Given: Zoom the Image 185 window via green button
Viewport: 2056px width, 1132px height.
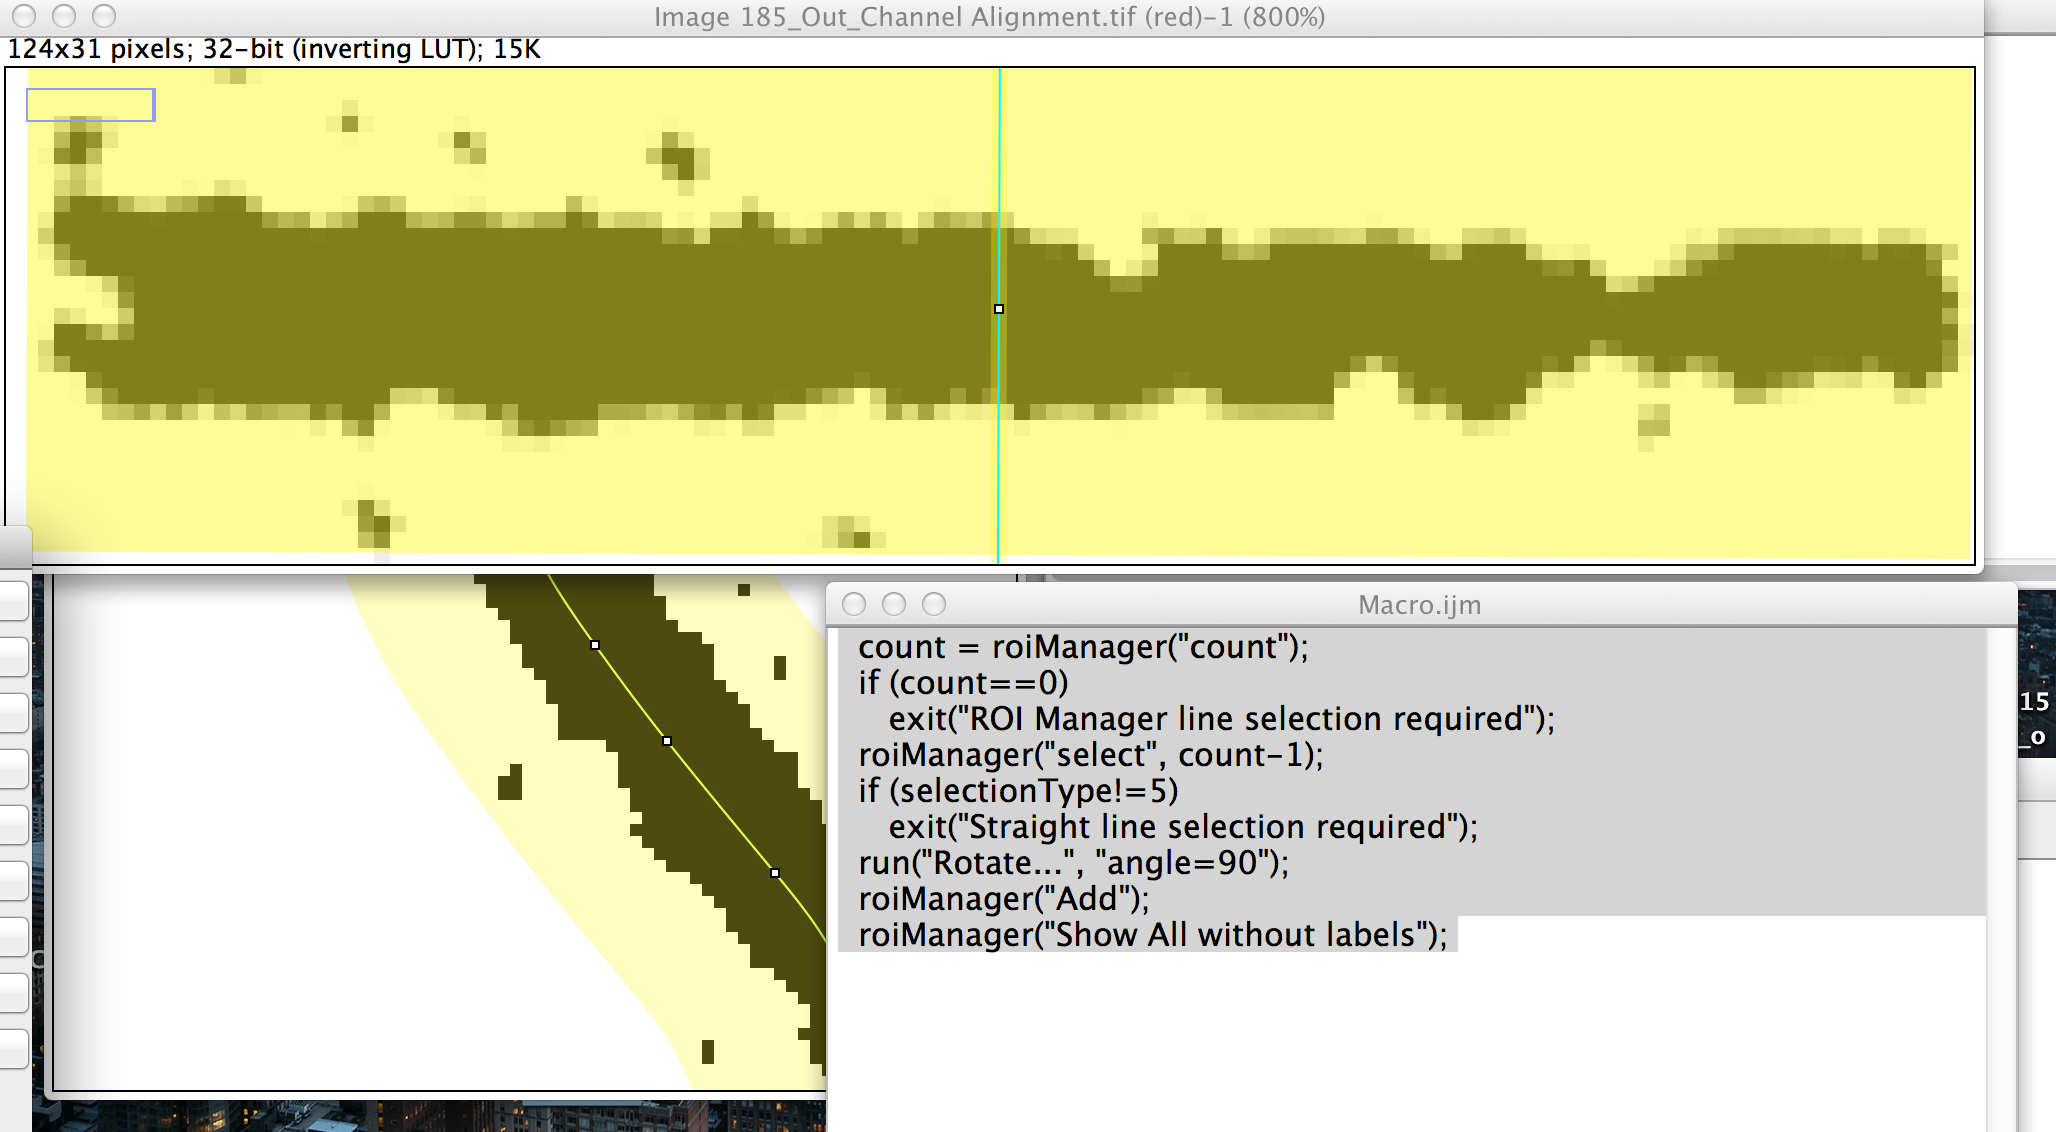Looking at the screenshot, I should point(104,17).
